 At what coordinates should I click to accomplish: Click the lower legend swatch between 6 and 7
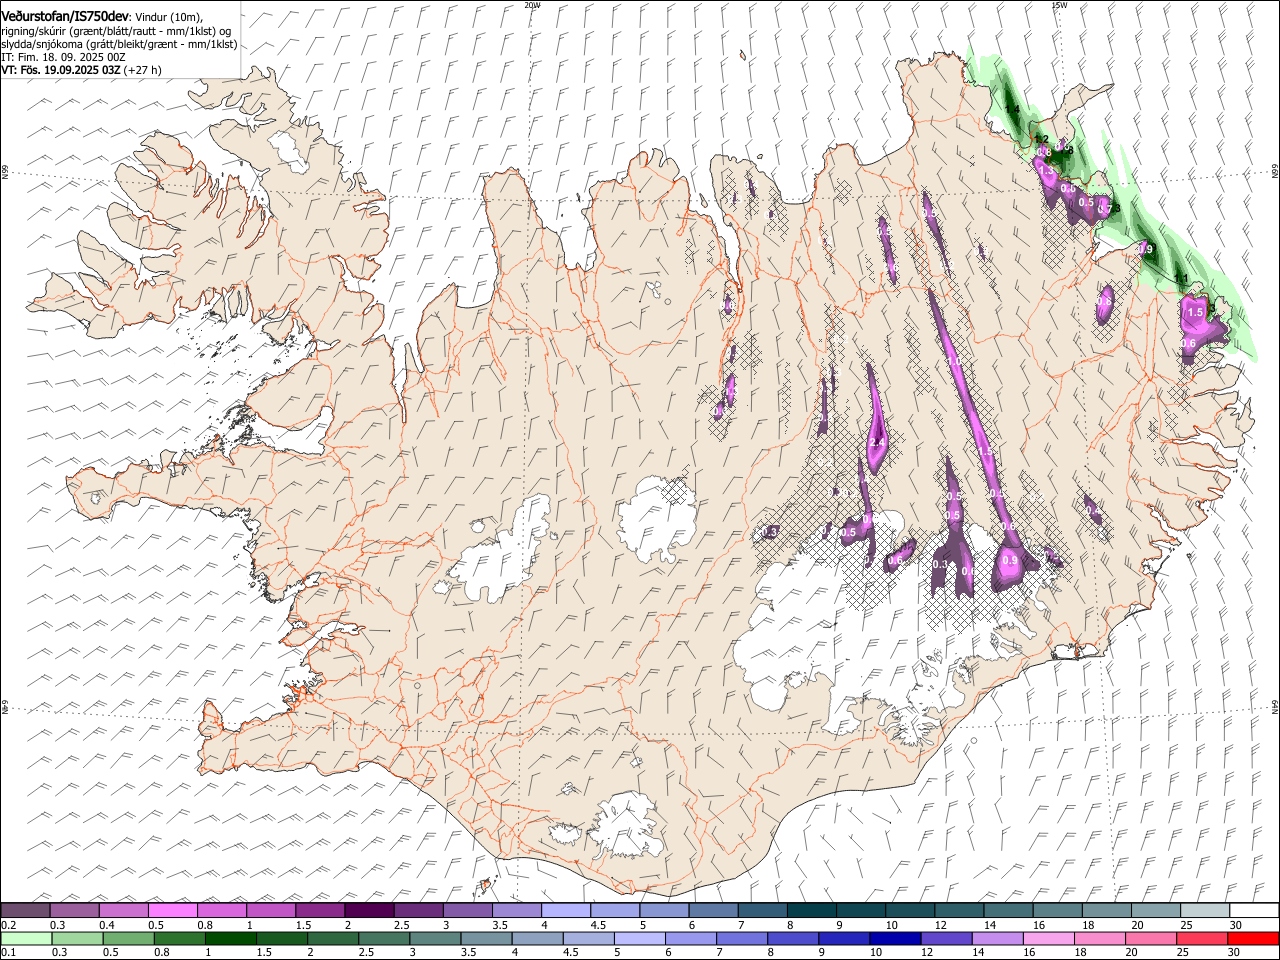pyautogui.click(x=689, y=938)
